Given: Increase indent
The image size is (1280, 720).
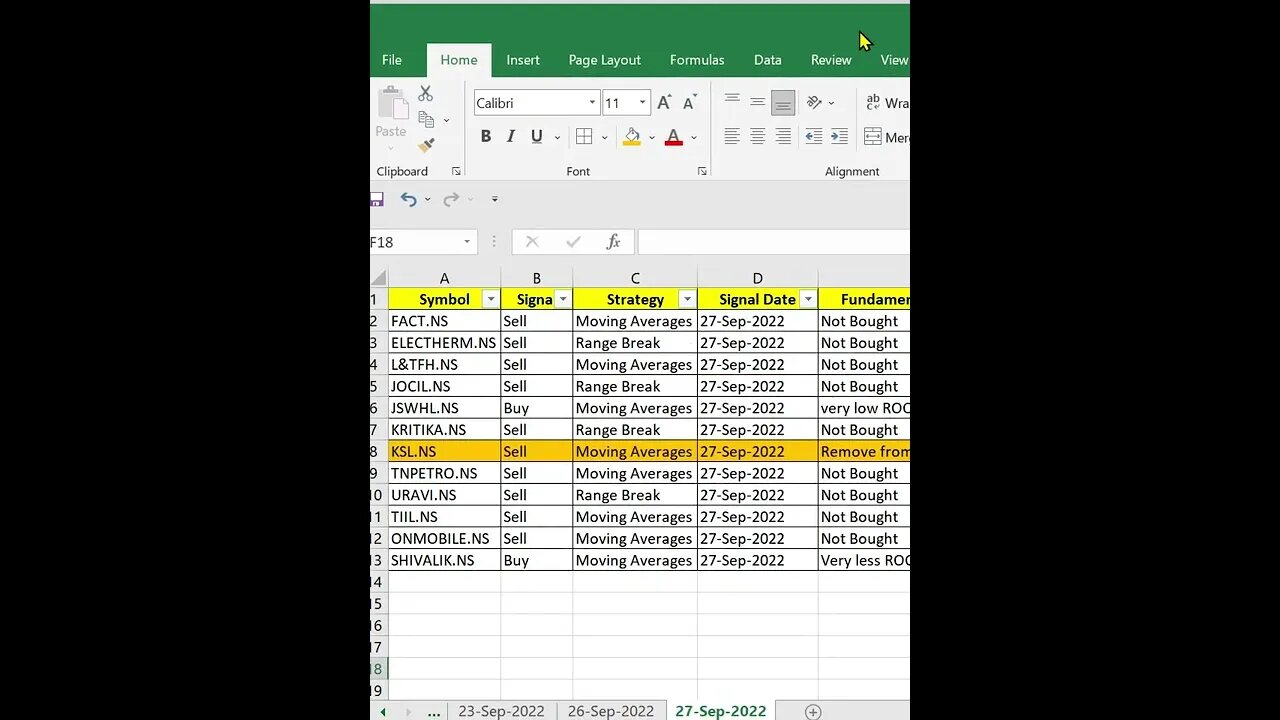Looking at the screenshot, I should pos(839,137).
